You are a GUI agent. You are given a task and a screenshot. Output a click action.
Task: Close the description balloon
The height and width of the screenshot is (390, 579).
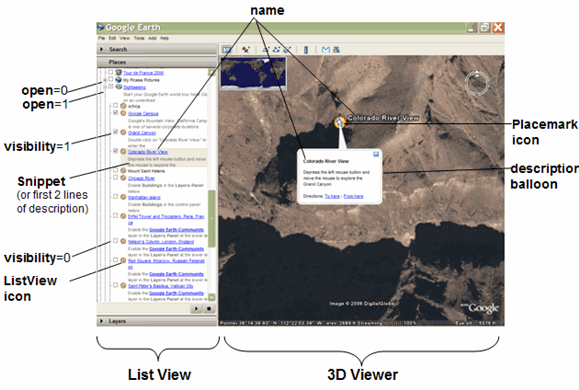[376, 154]
